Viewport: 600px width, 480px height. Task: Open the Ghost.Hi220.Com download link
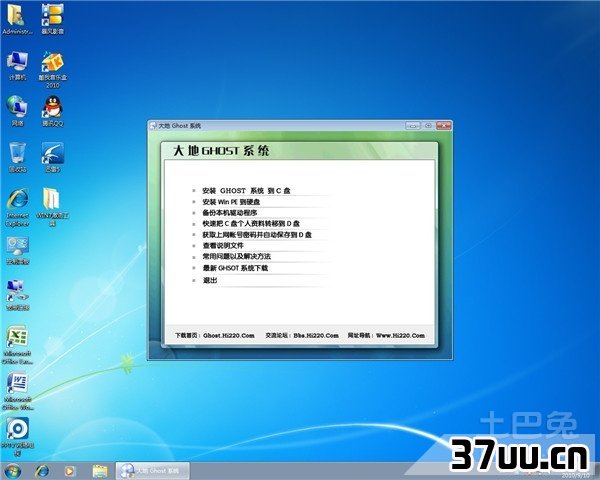229,335
